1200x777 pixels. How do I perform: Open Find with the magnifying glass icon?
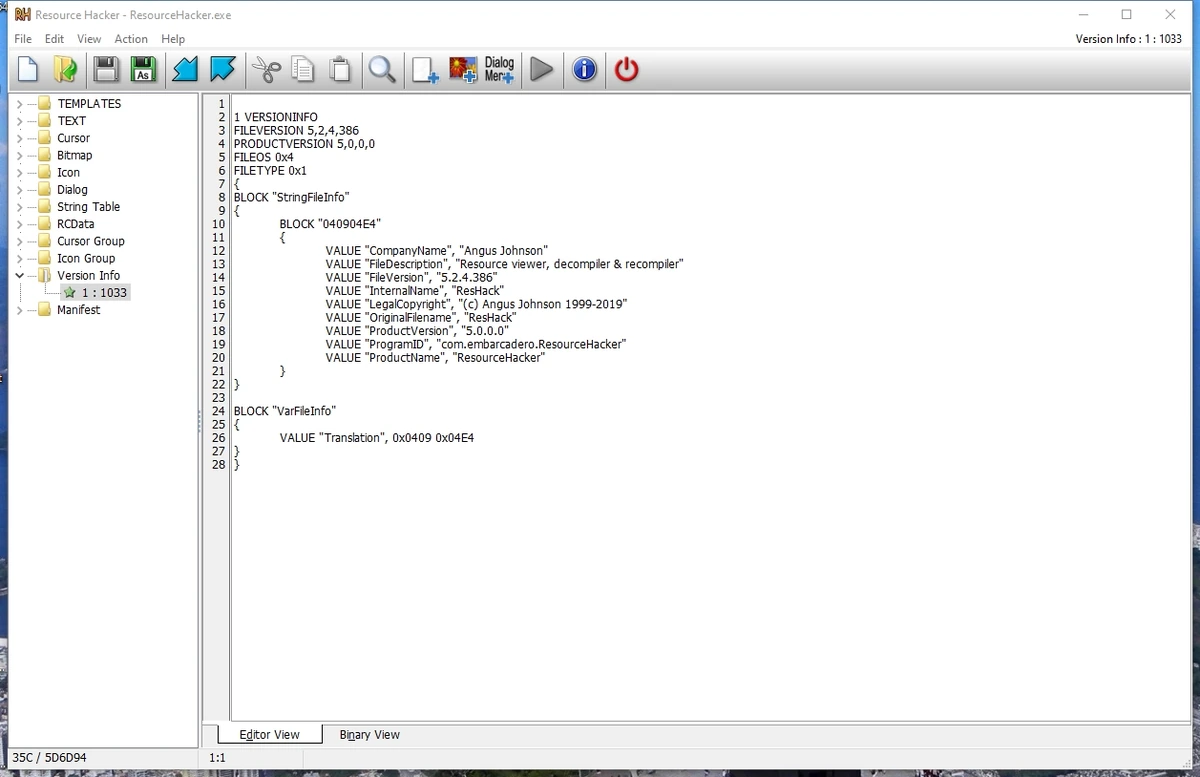tap(382, 69)
